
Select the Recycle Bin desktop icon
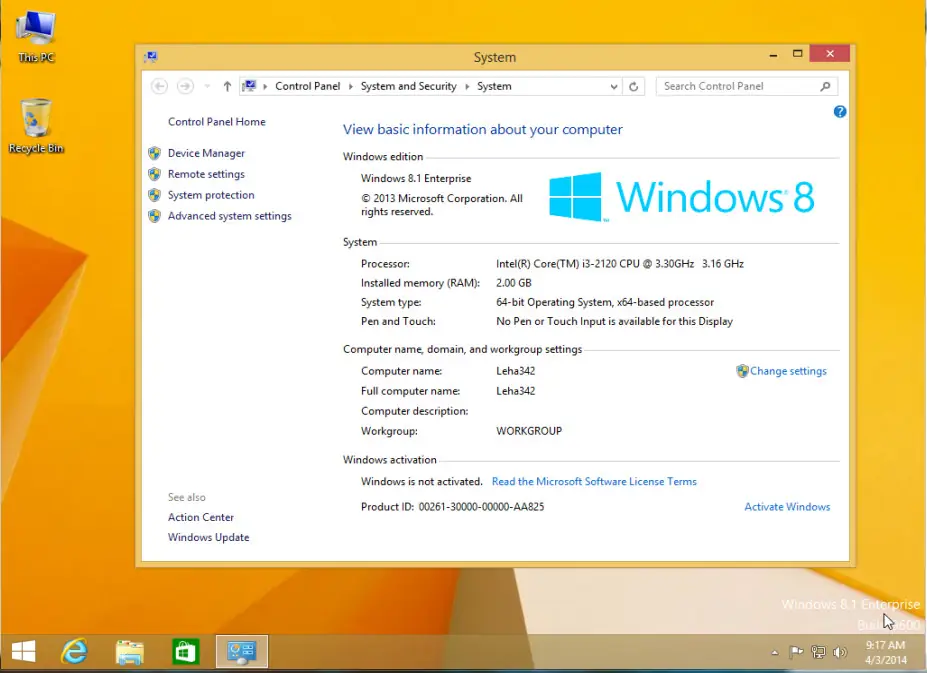(36, 126)
